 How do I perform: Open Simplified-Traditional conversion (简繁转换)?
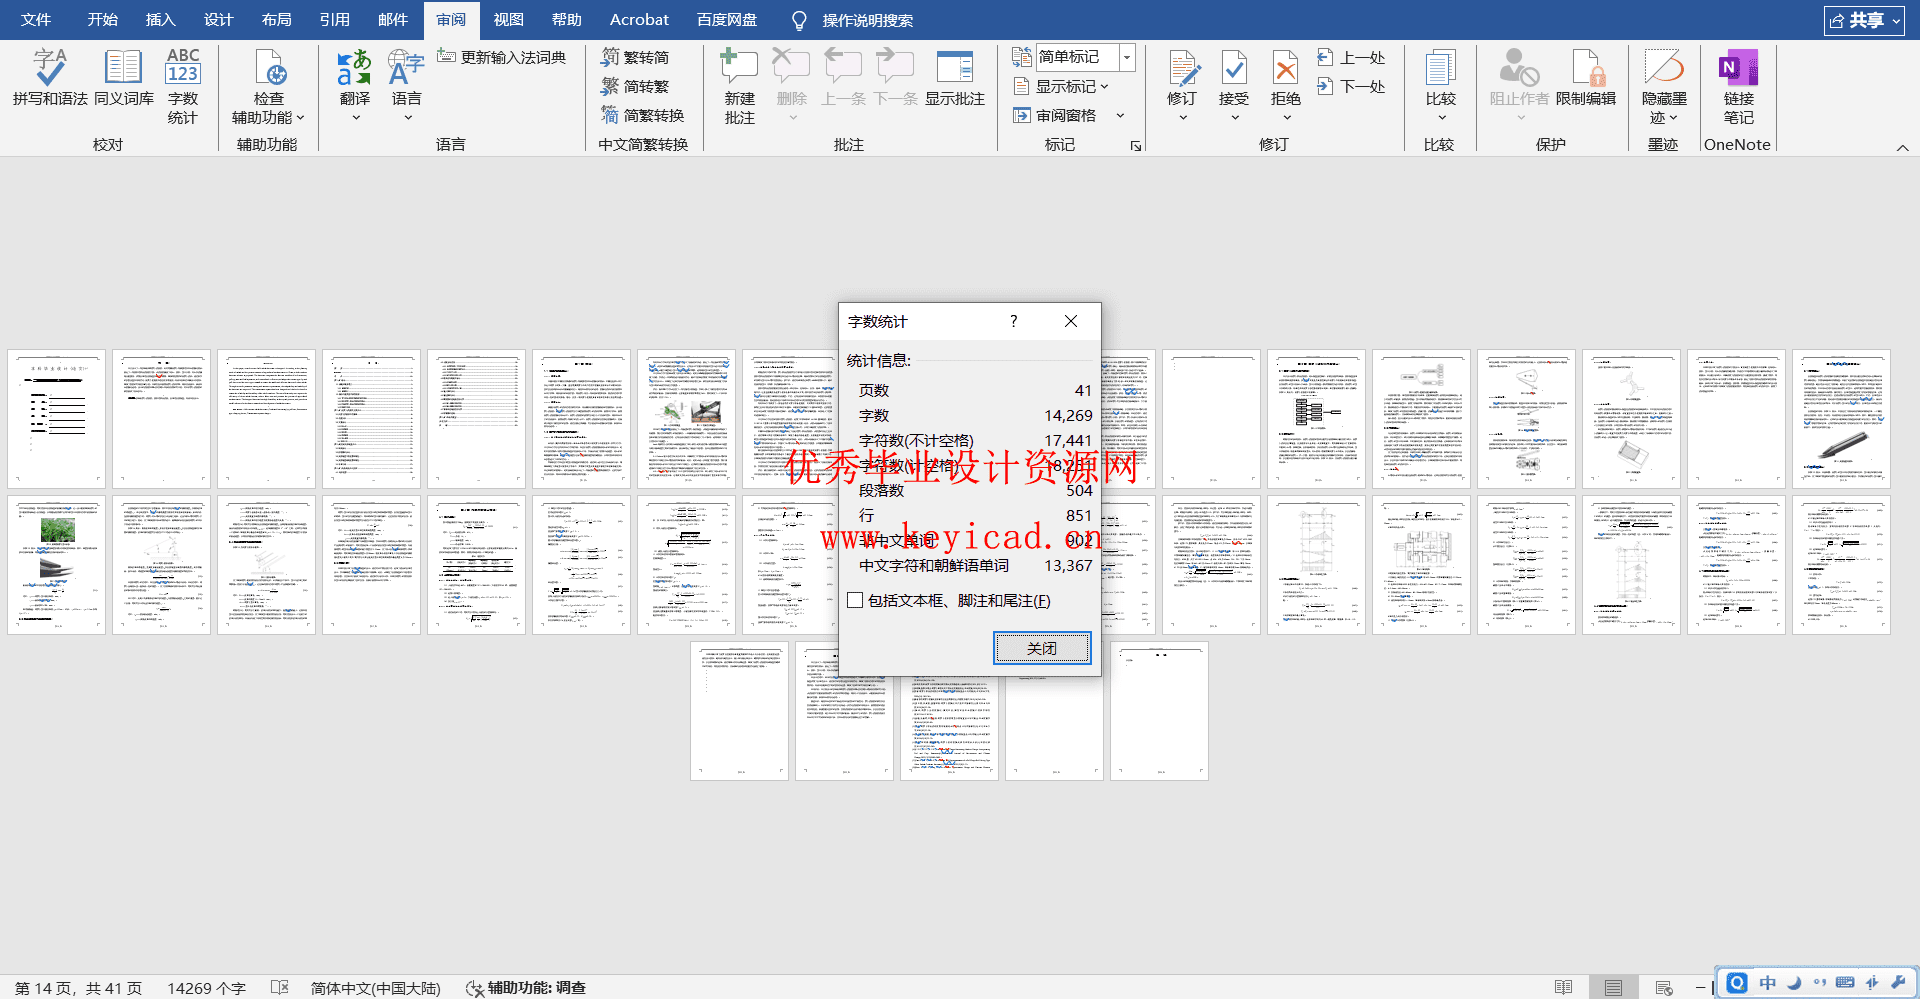click(x=643, y=115)
